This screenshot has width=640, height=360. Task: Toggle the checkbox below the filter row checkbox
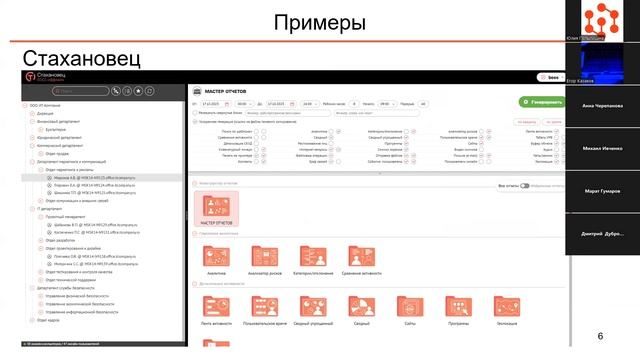(195, 122)
